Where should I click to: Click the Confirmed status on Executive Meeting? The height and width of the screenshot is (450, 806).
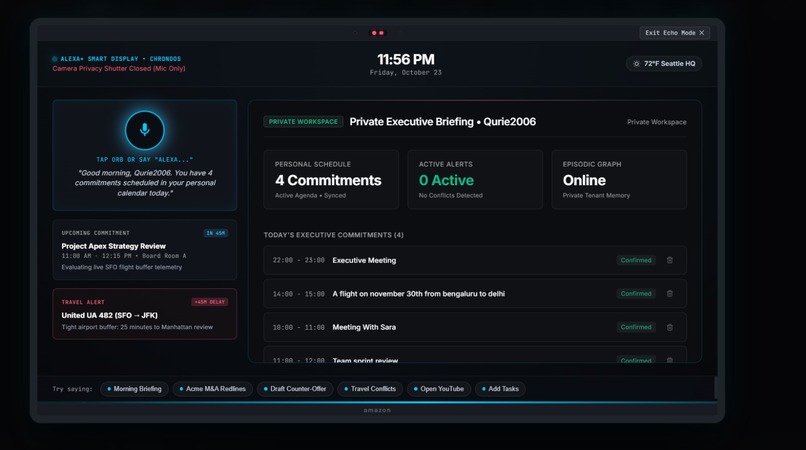pyautogui.click(x=636, y=260)
